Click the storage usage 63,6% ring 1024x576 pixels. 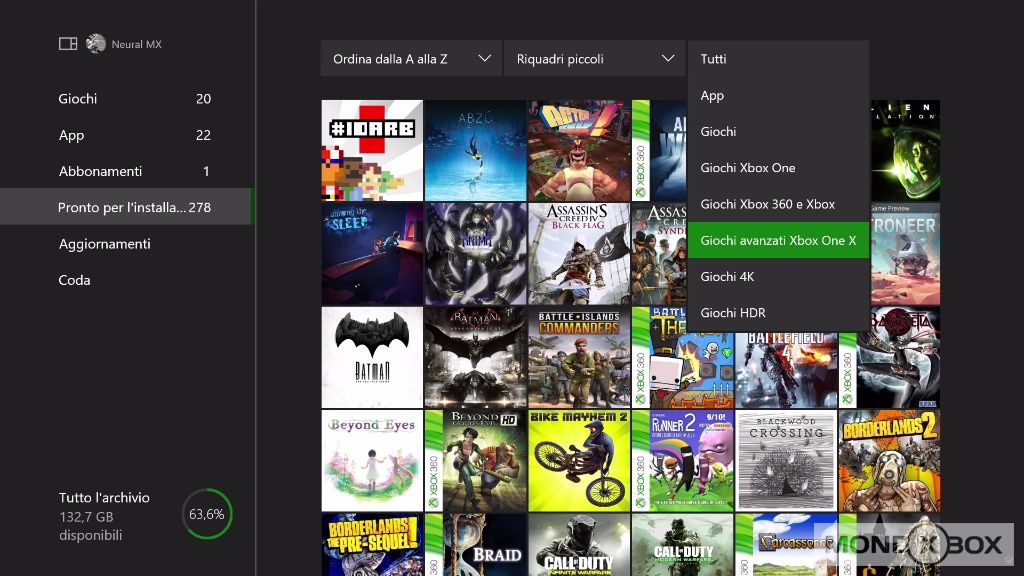point(207,514)
